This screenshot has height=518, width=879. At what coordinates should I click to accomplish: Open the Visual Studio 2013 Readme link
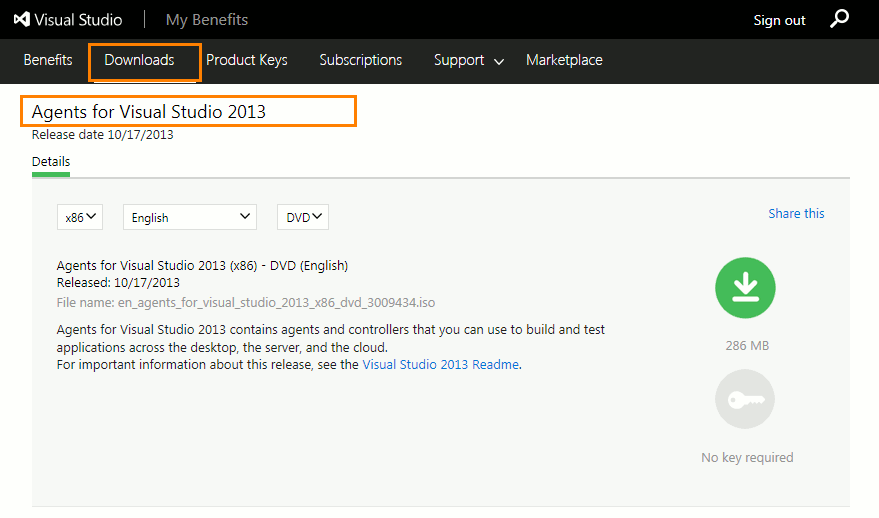tap(440, 365)
